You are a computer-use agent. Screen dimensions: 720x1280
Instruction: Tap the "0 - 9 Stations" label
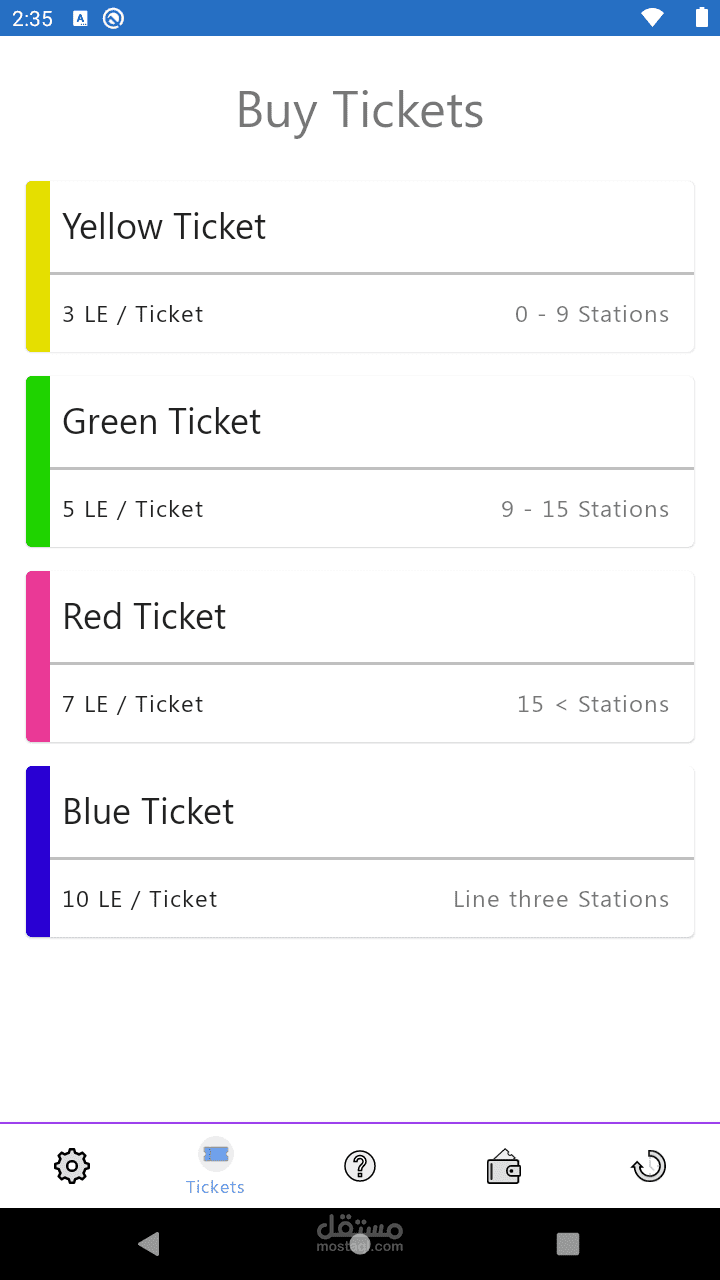[592, 314]
